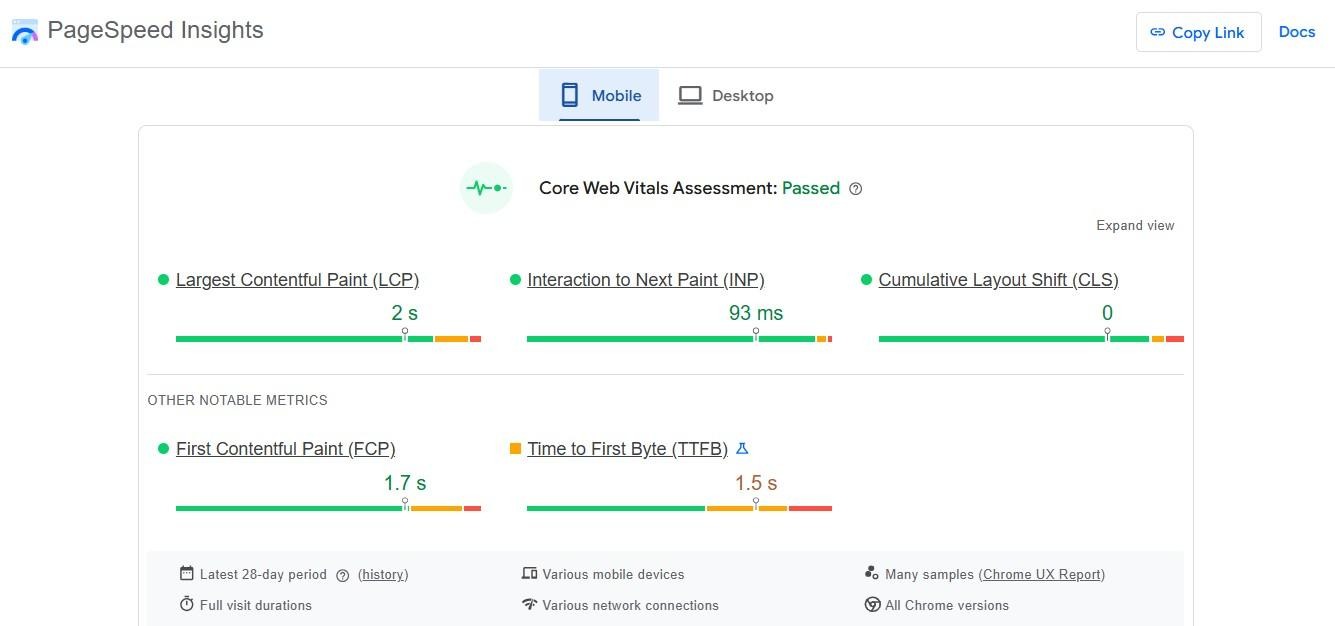Click the help icon next to Latest 28-day period
The image size is (1335, 626).
coord(343,575)
